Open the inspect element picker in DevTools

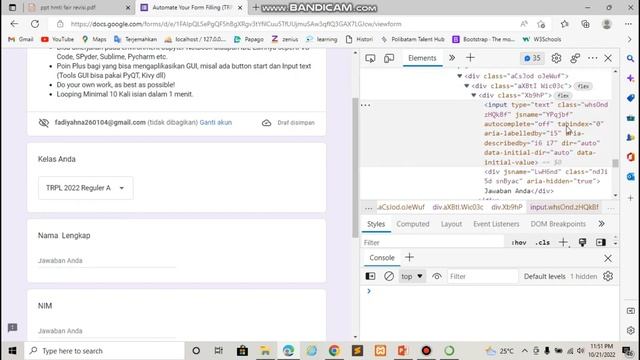(370, 58)
